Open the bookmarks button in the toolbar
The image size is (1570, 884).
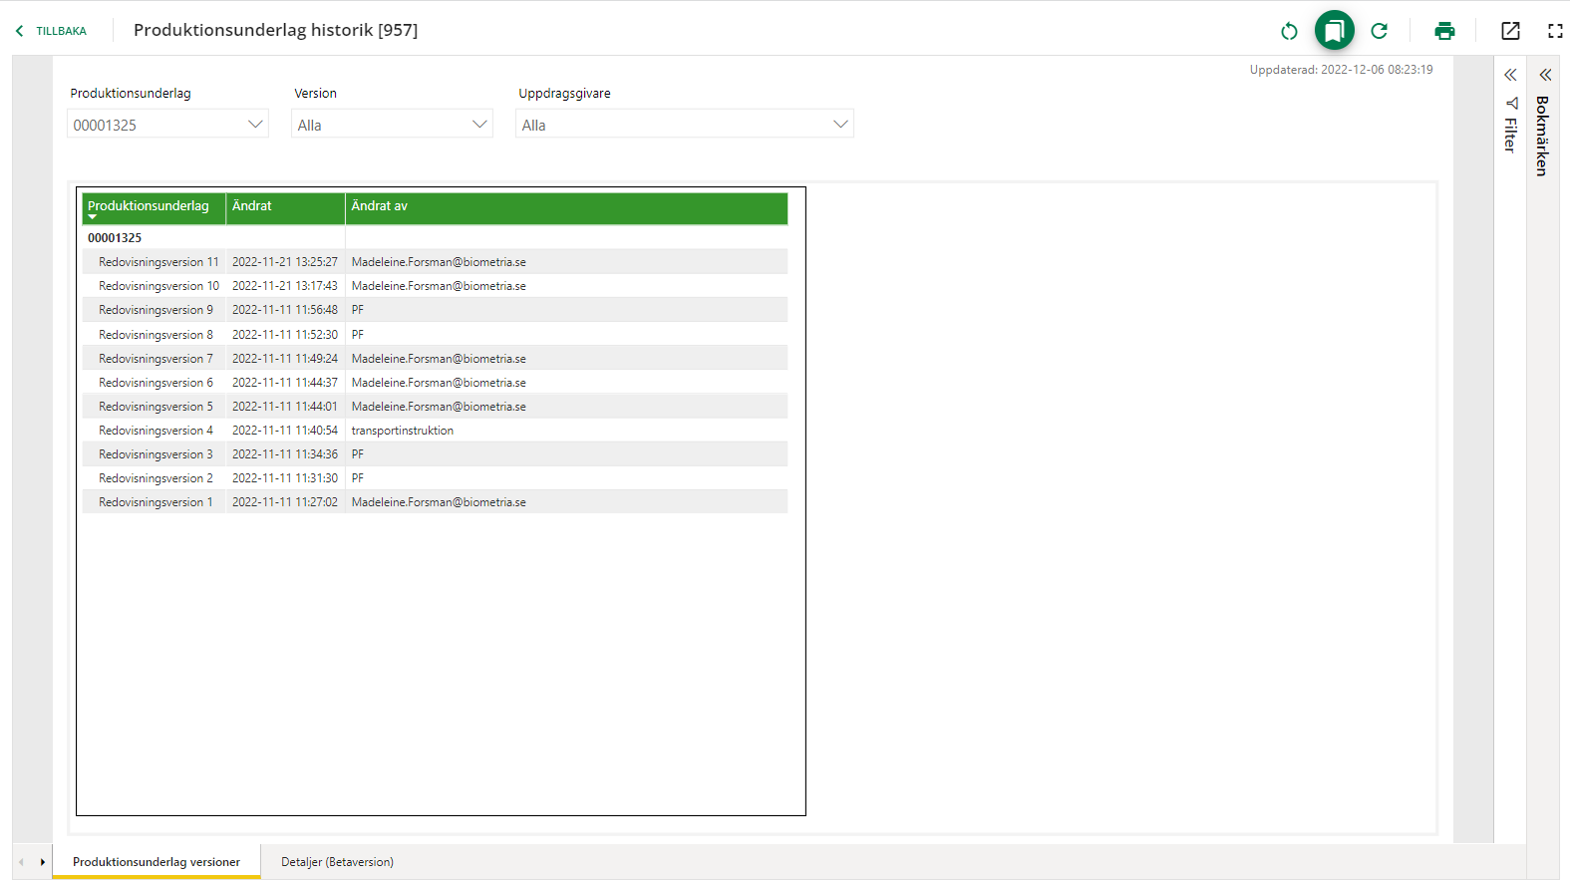(x=1334, y=31)
